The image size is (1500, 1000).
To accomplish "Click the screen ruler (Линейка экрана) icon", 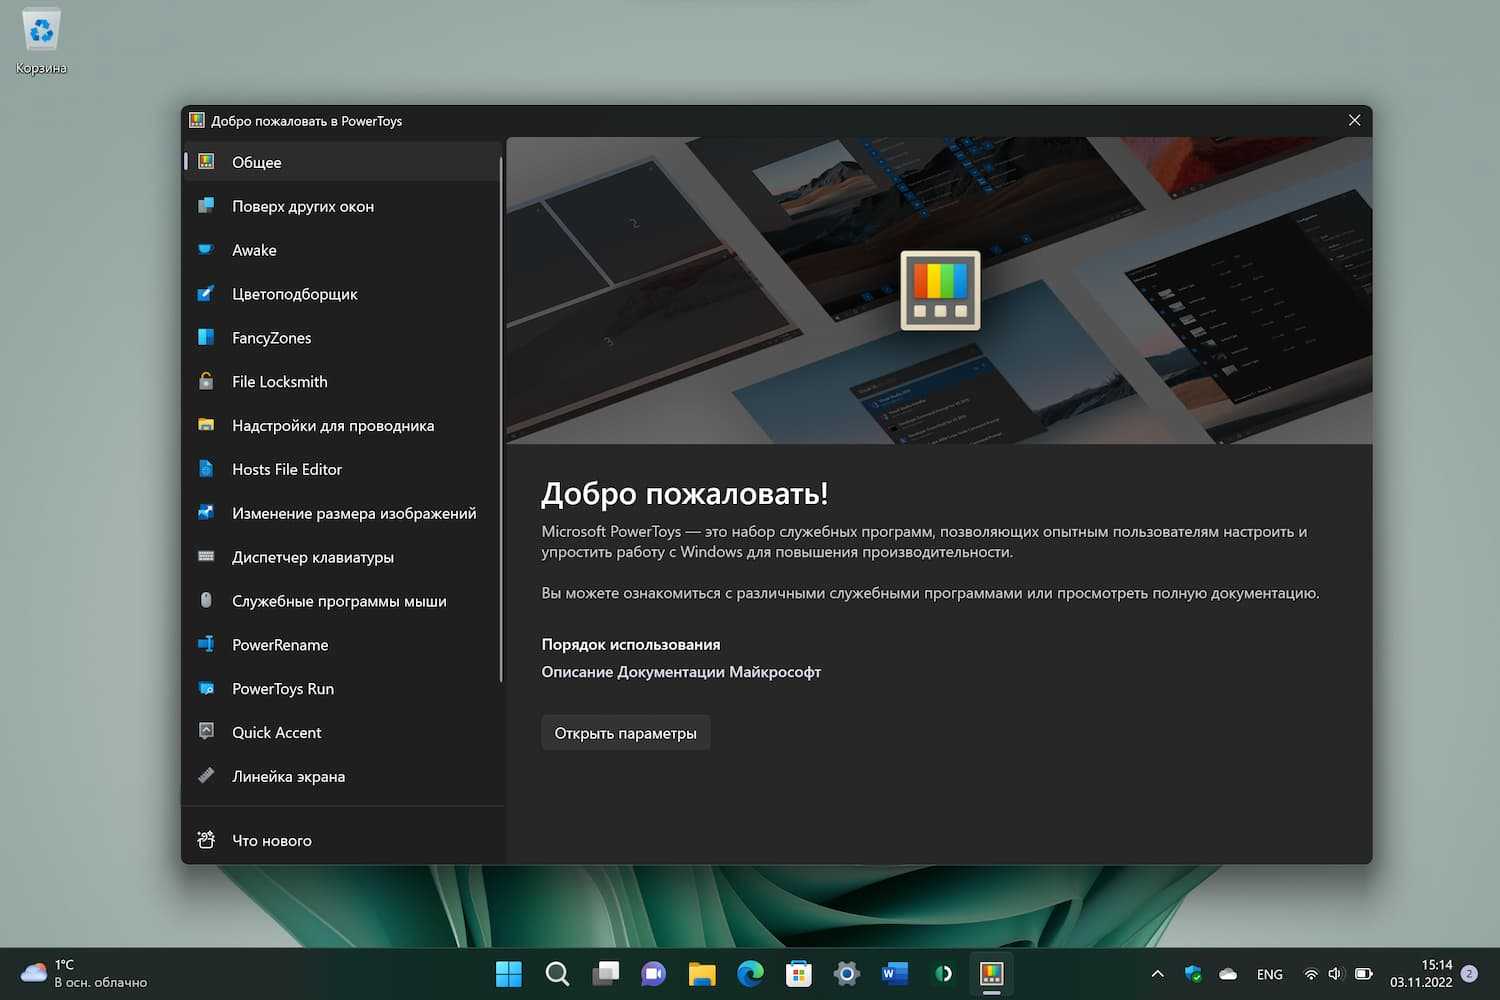I will (206, 776).
